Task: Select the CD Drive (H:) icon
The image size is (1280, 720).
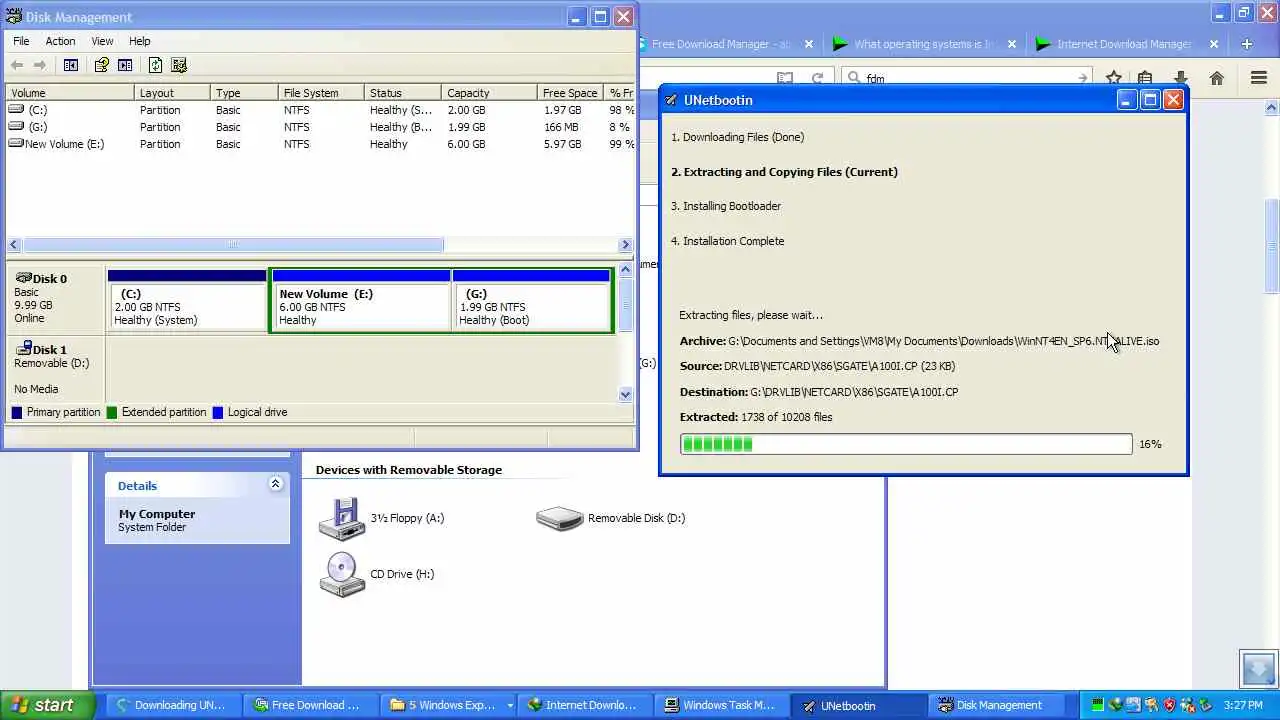Action: pyautogui.click(x=342, y=575)
